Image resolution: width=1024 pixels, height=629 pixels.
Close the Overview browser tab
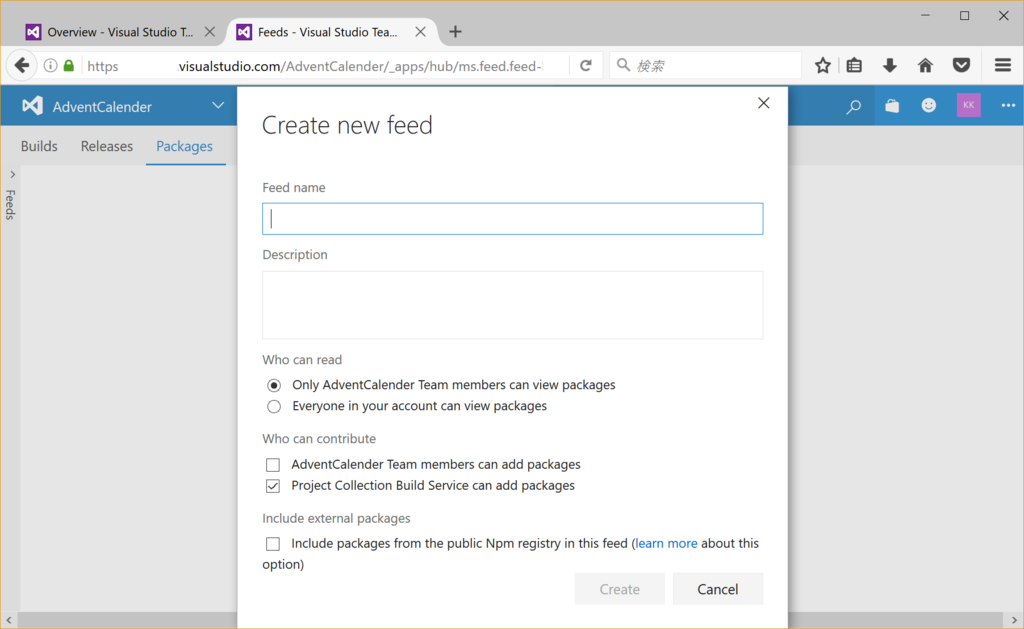pyautogui.click(x=210, y=31)
